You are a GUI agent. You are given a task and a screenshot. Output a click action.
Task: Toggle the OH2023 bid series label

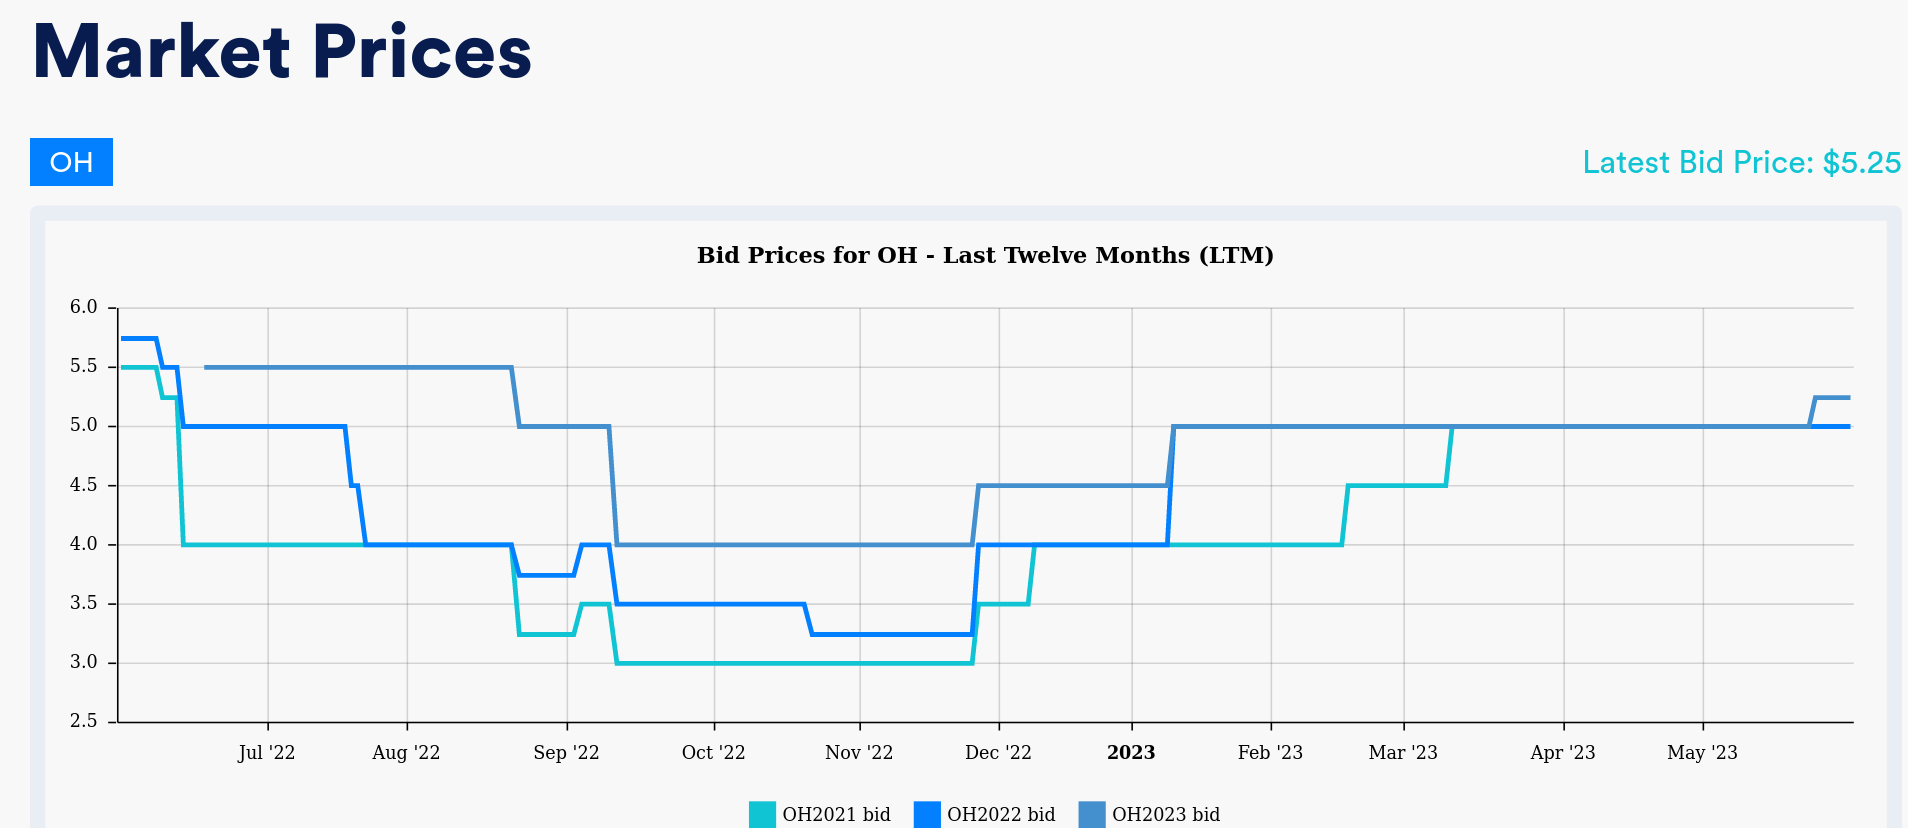tap(1166, 814)
